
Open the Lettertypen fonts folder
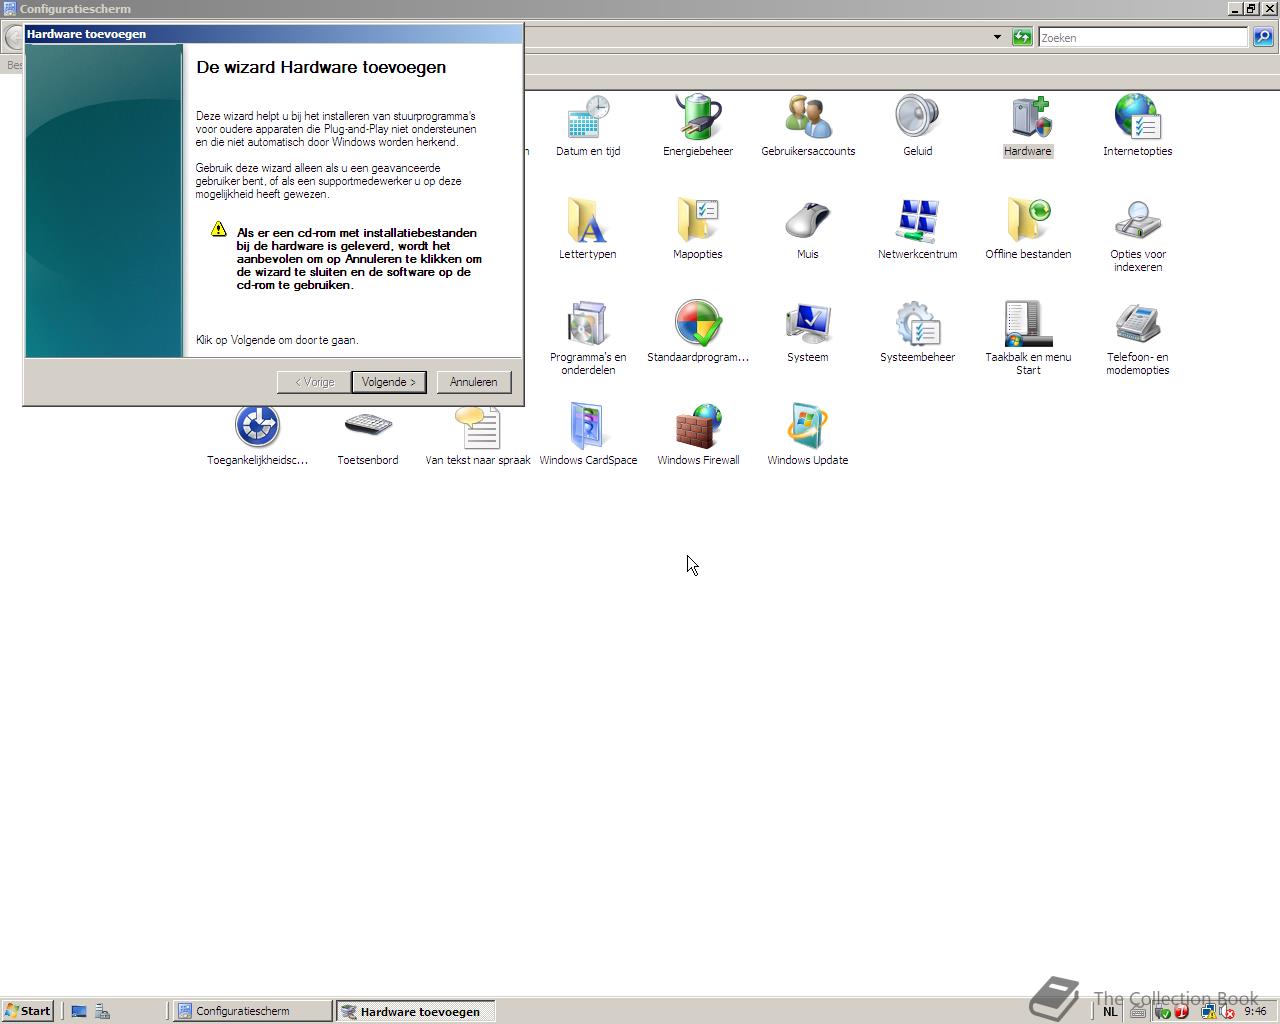pyautogui.click(x=588, y=229)
